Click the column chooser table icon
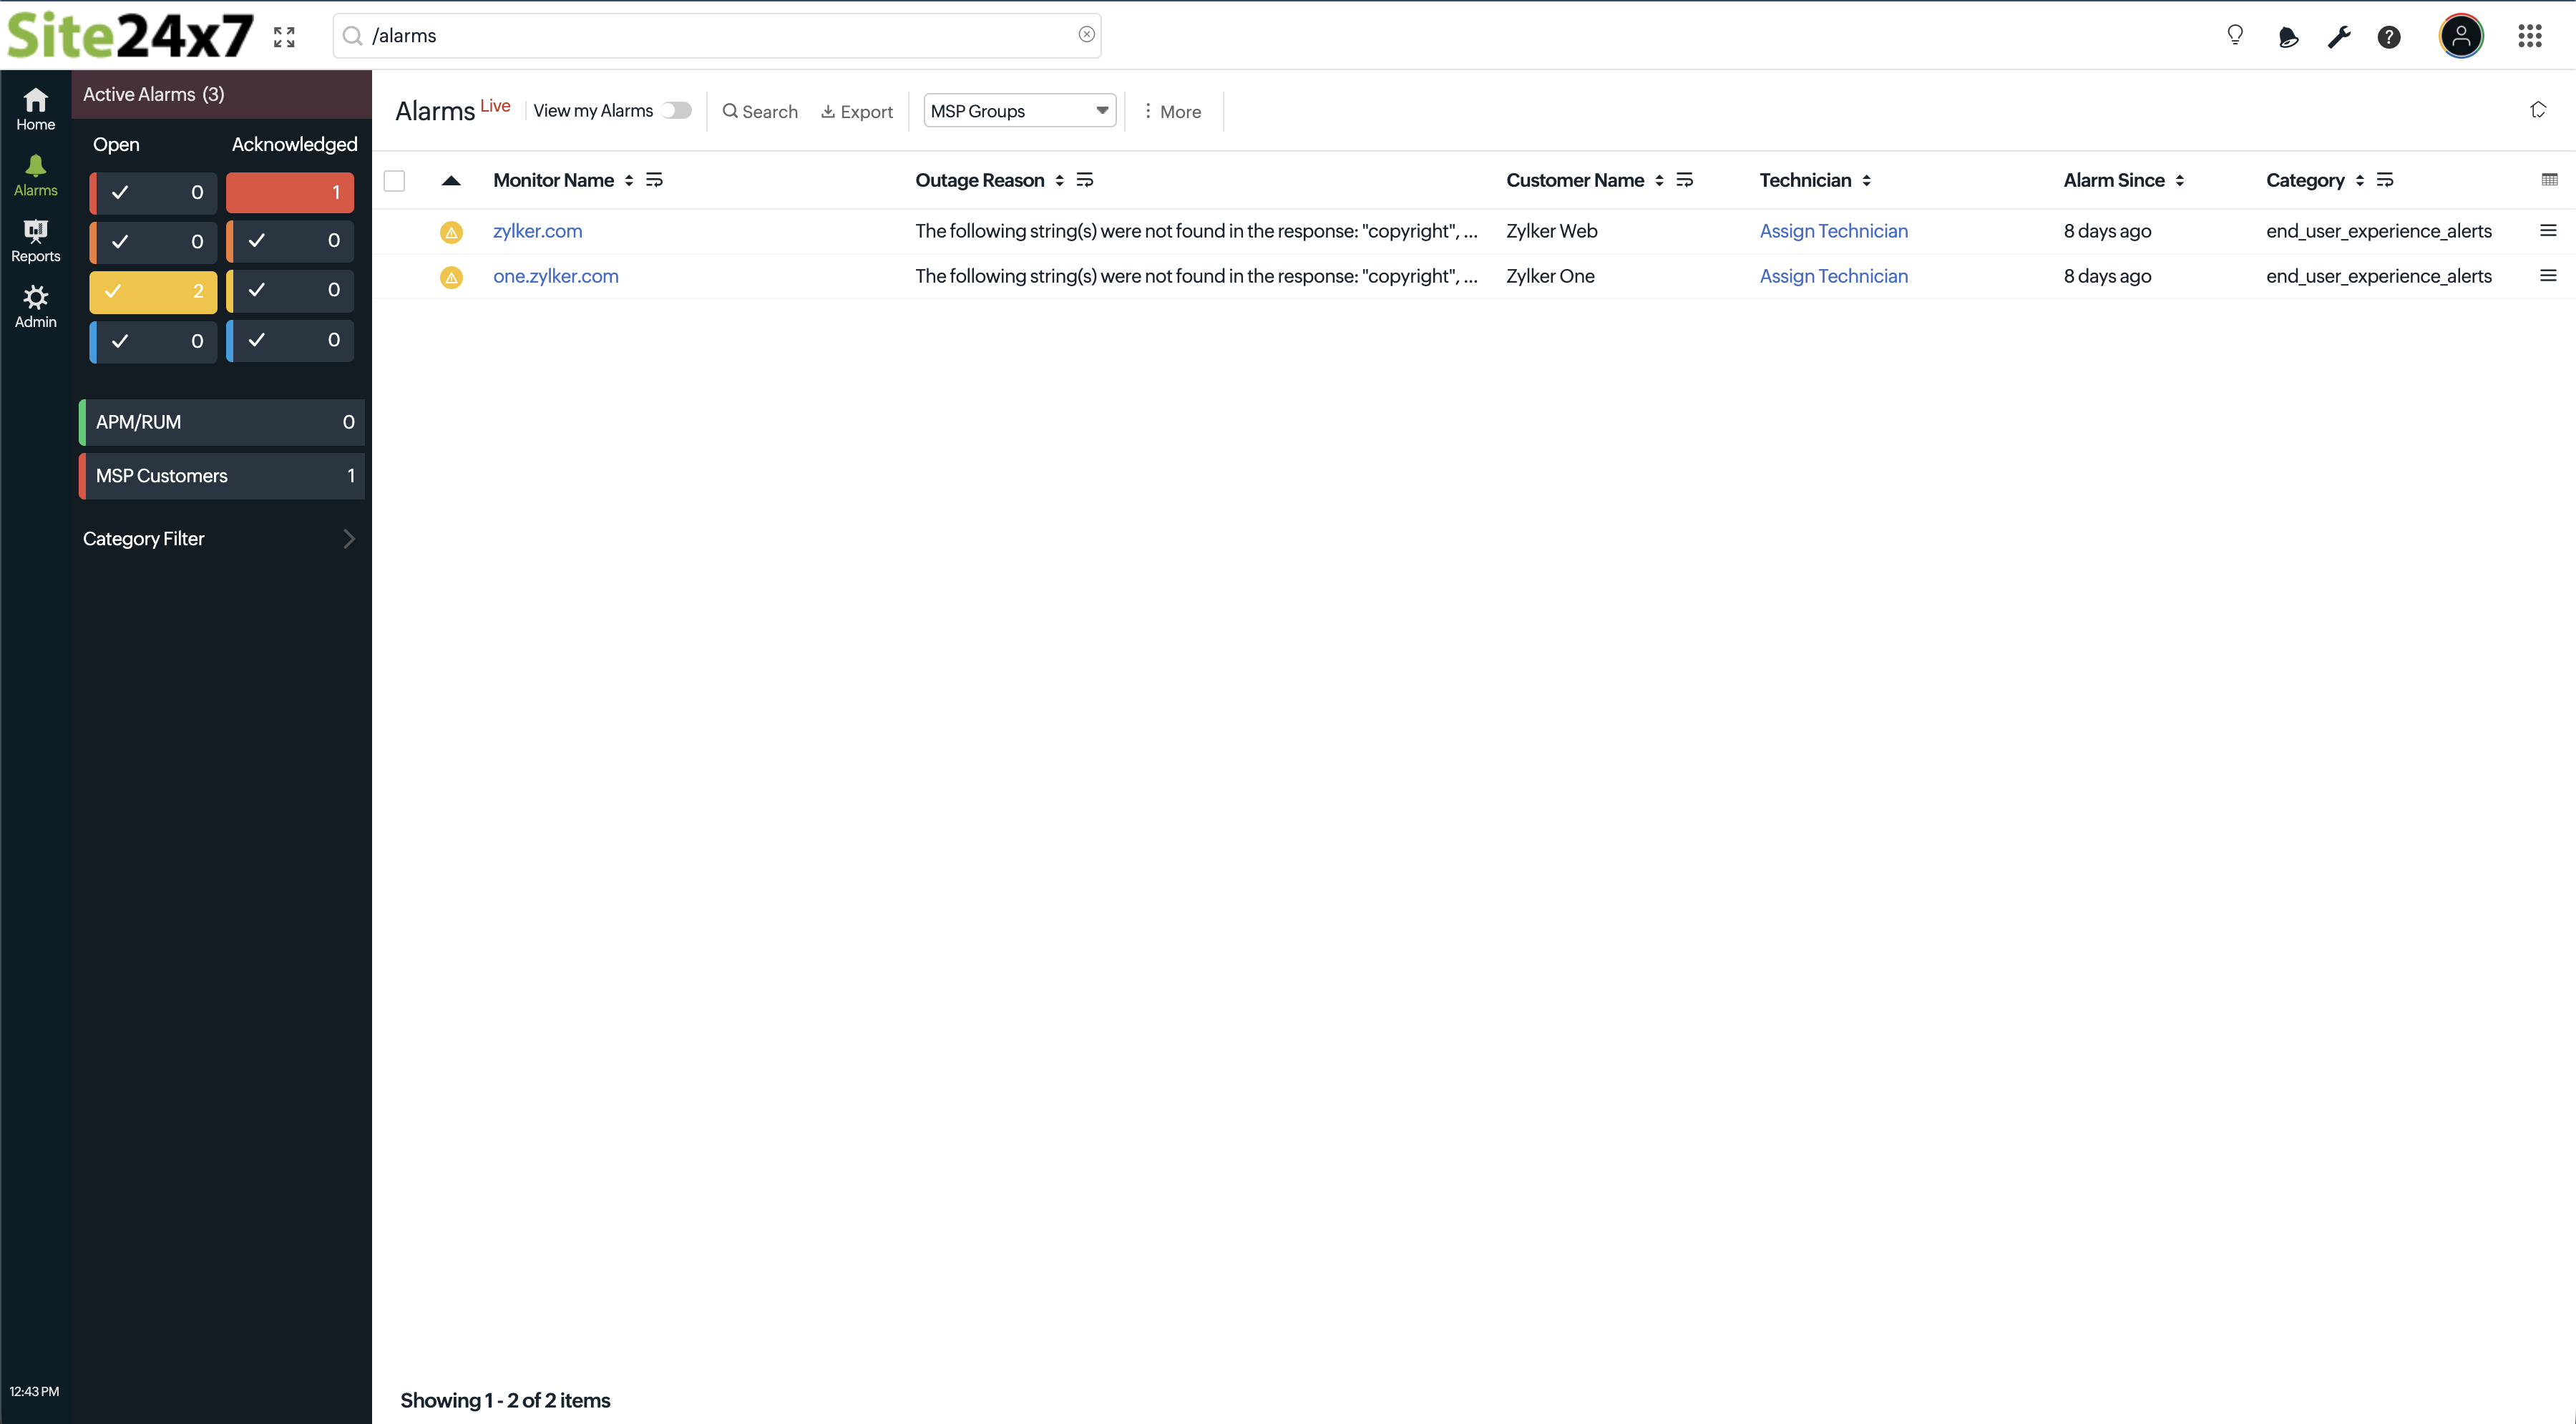The height and width of the screenshot is (1424, 2576). pos(2549,180)
